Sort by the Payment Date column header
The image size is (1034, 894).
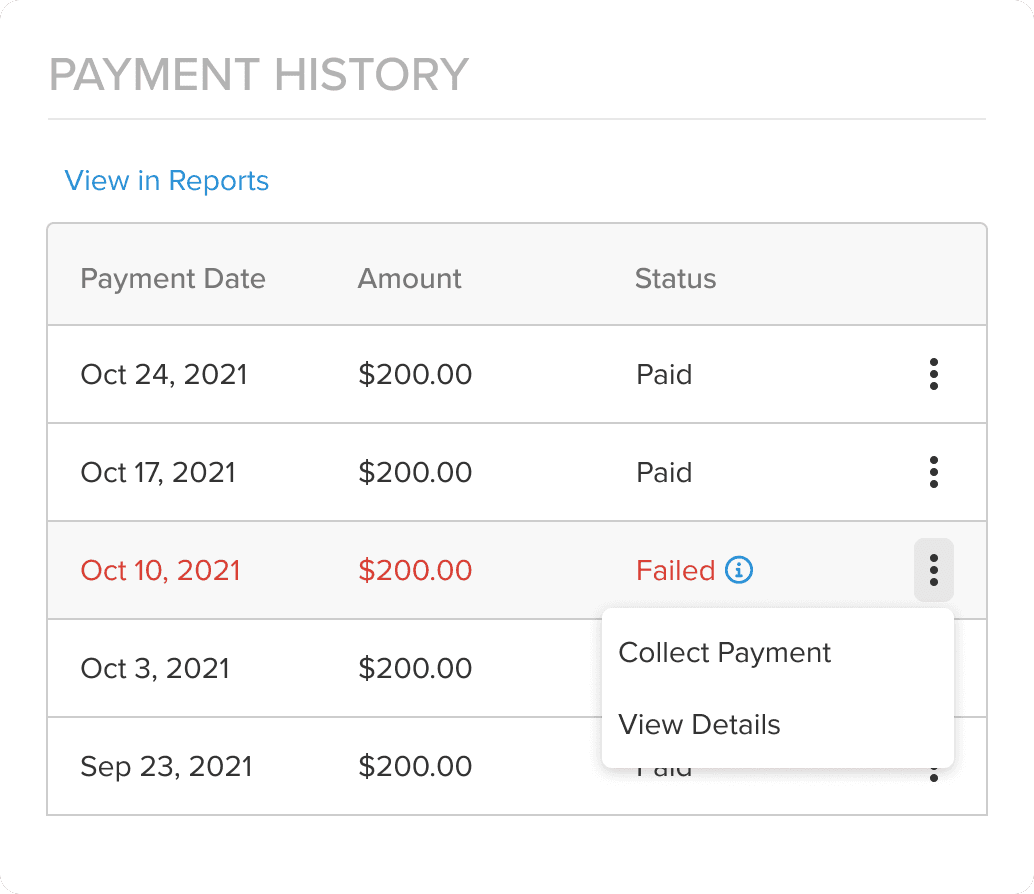click(173, 278)
